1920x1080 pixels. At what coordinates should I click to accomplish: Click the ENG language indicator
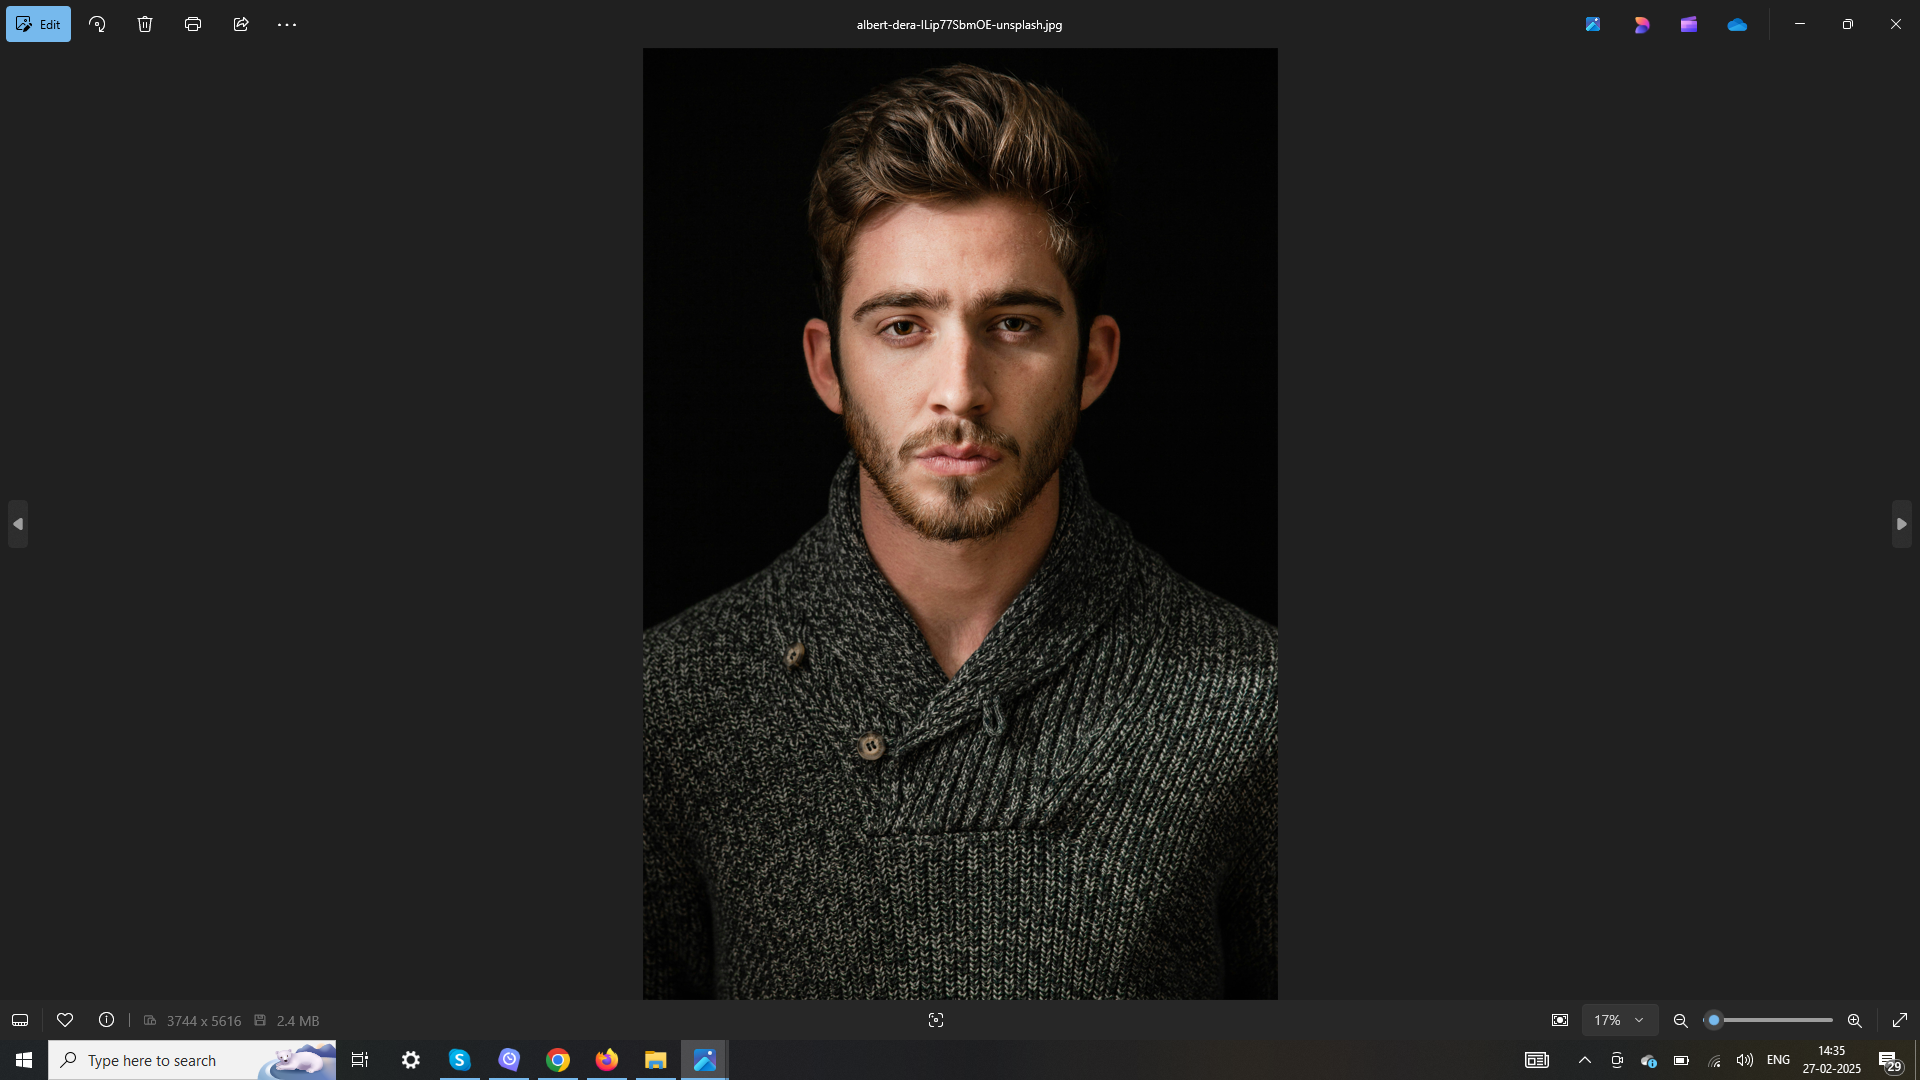coord(1778,1060)
